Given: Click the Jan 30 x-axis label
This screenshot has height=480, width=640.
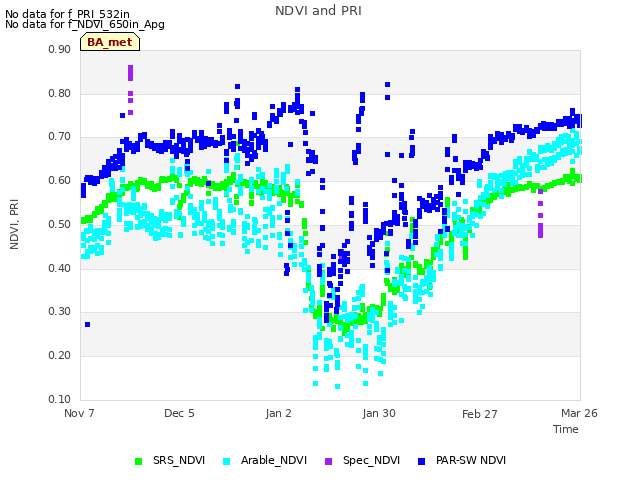Looking at the screenshot, I should (x=379, y=413).
